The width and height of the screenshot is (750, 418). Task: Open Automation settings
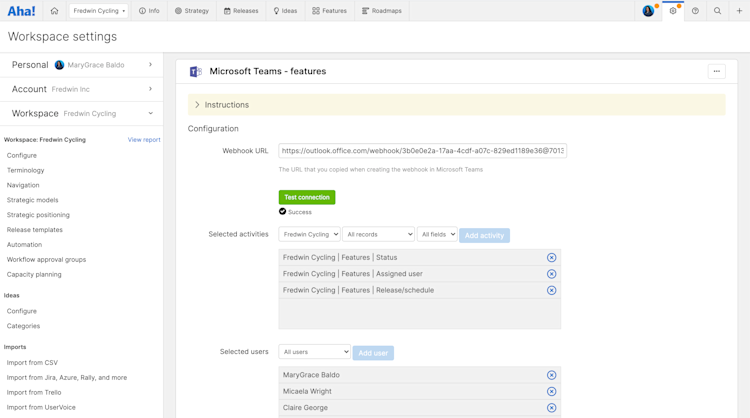[24, 244]
